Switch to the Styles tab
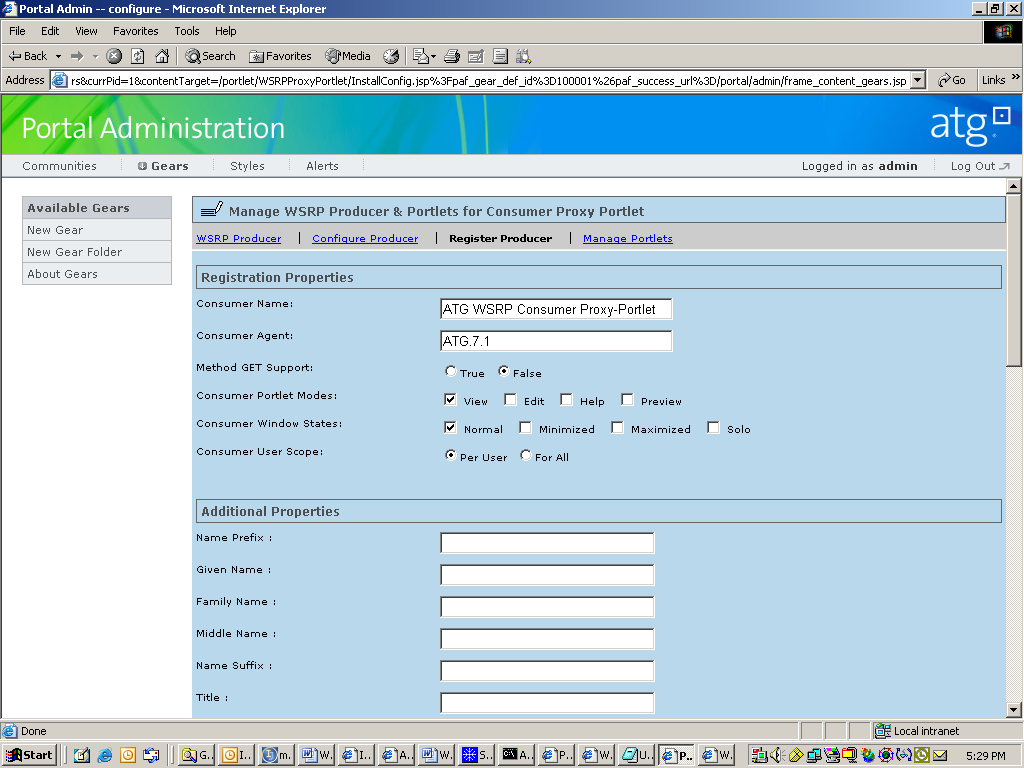This screenshot has height=768, width=1024. pos(248,166)
